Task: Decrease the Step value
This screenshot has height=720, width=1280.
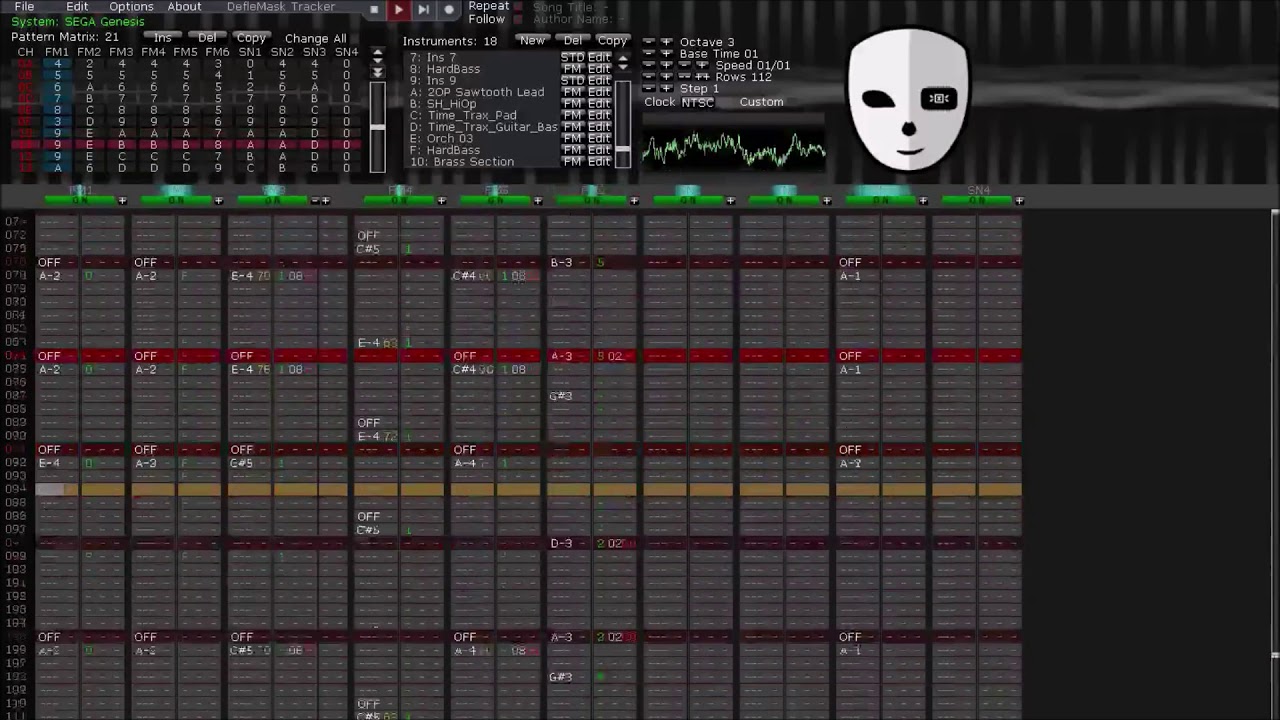Action: [649, 89]
